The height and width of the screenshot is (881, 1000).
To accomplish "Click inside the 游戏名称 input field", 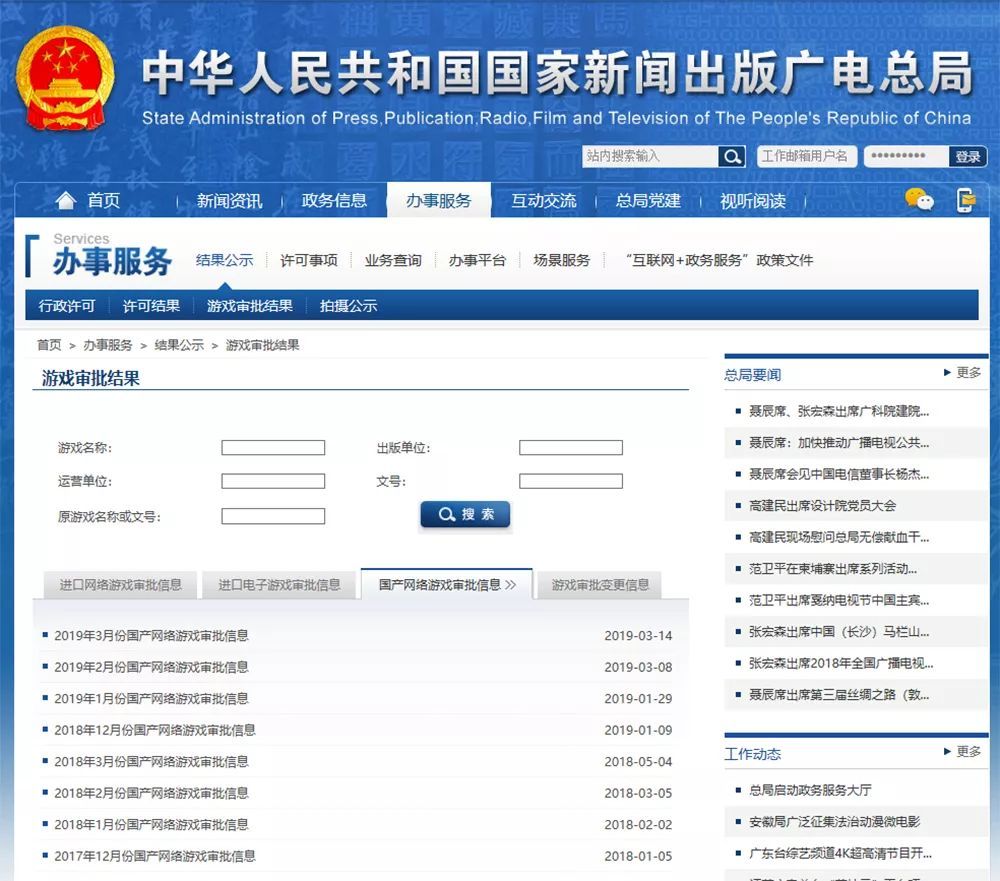I will 273,447.
